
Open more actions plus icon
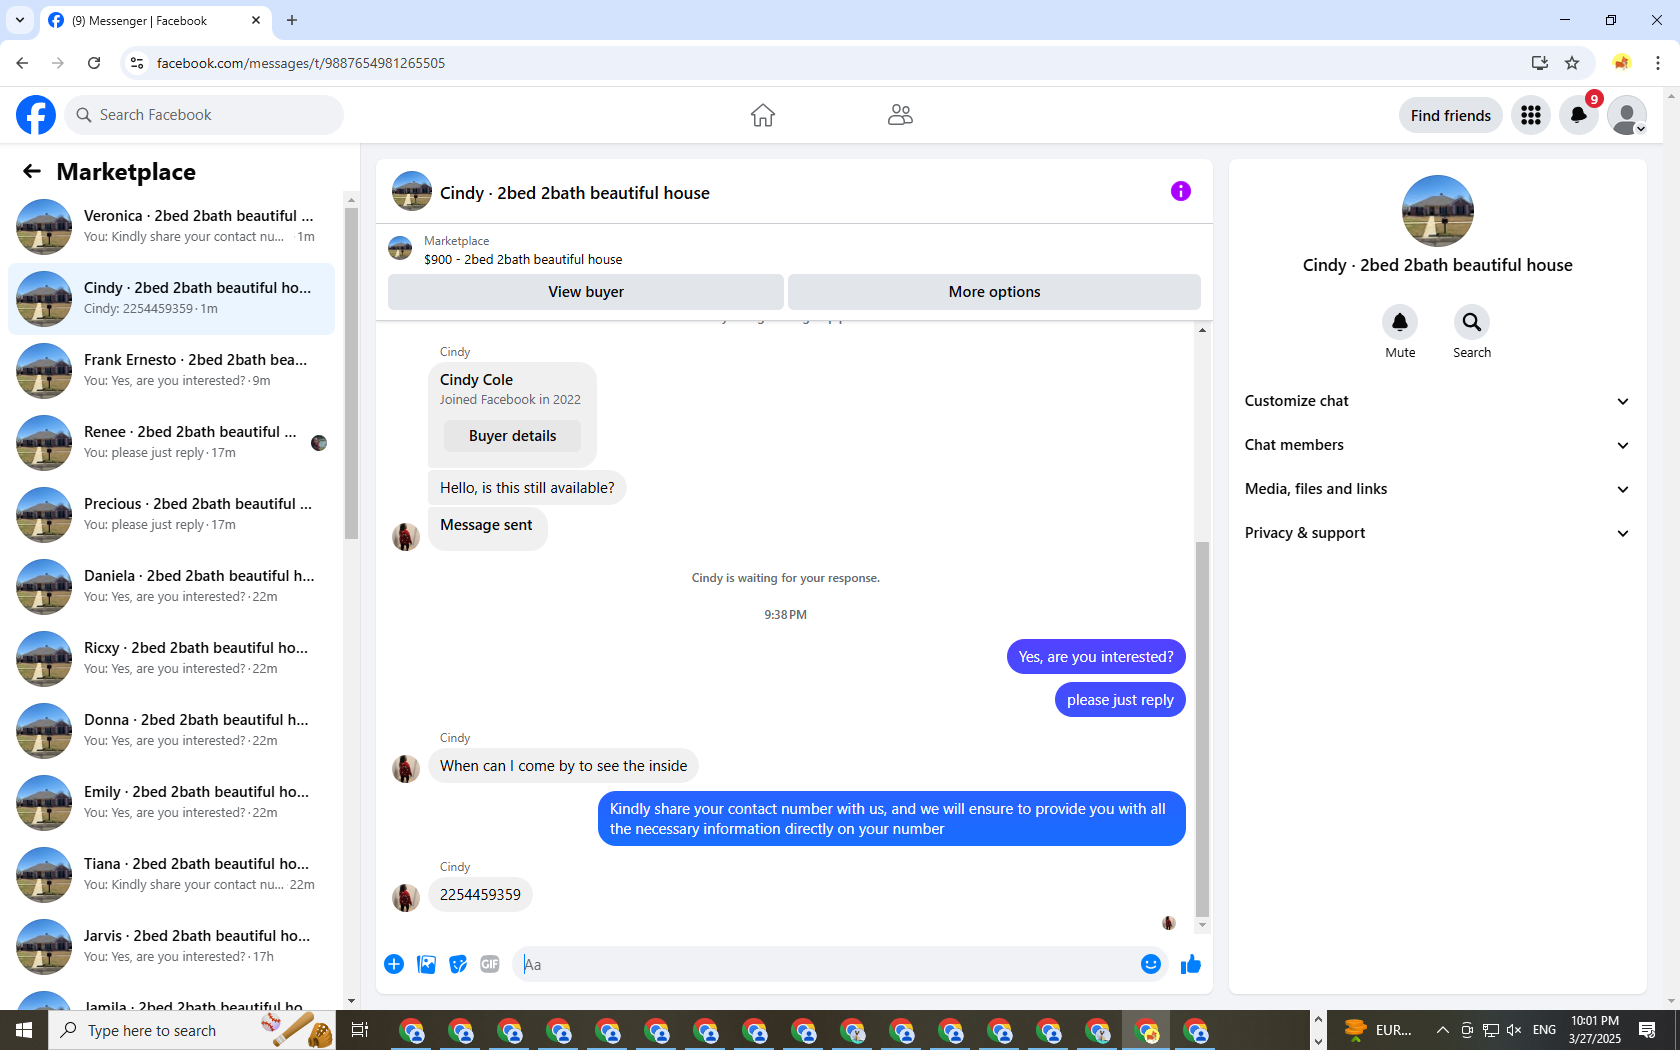(x=394, y=964)
